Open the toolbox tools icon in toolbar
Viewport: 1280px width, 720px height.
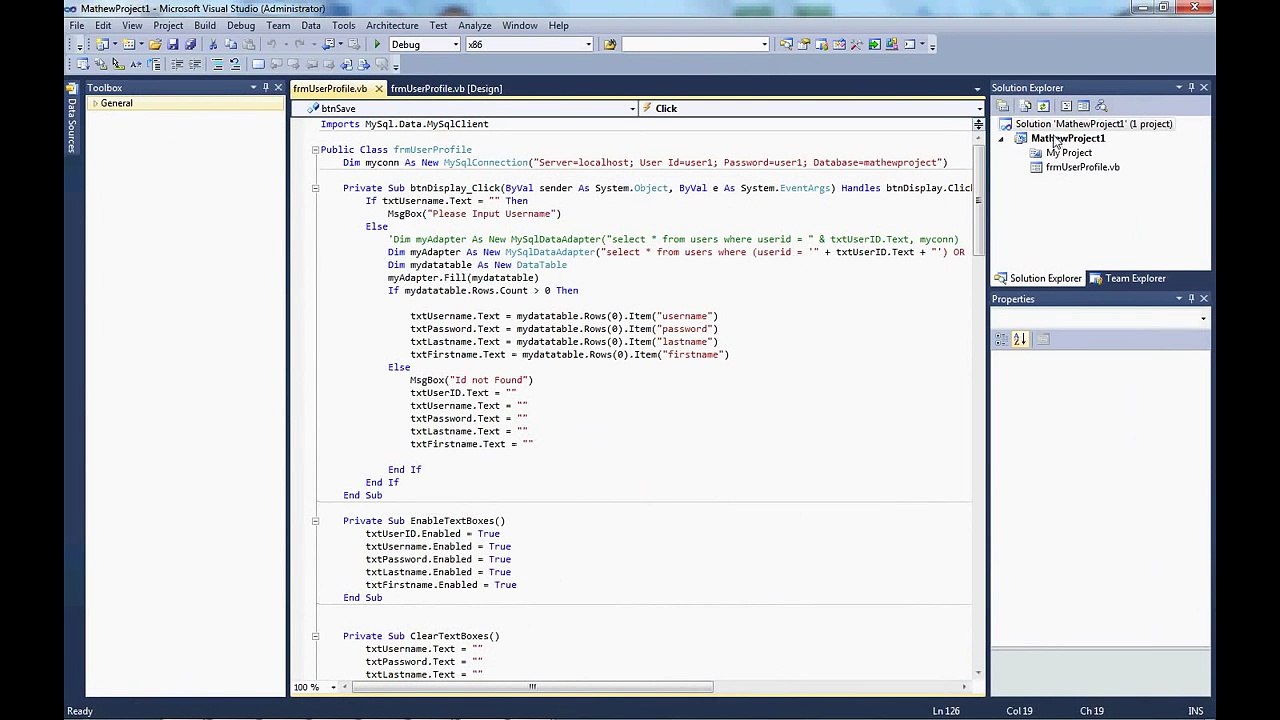coord(857,44)
